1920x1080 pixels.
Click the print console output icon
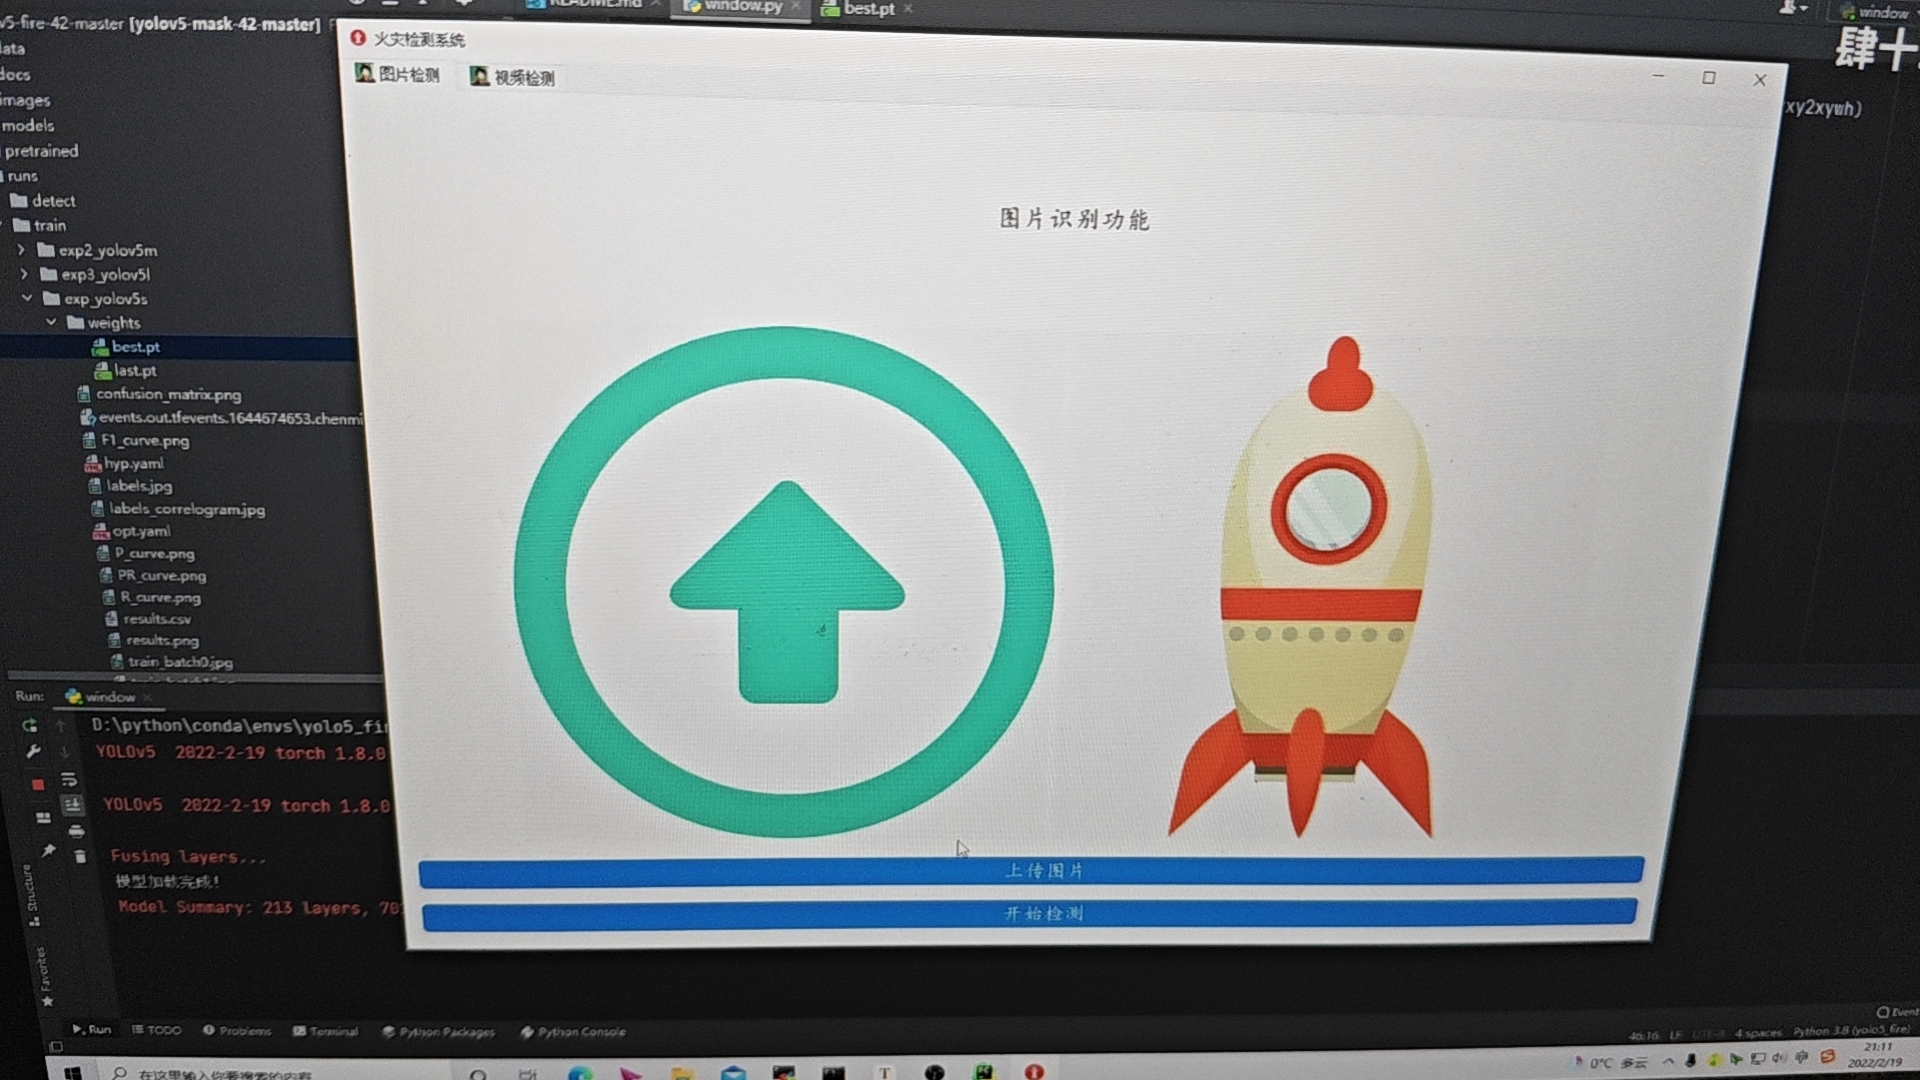76,831
